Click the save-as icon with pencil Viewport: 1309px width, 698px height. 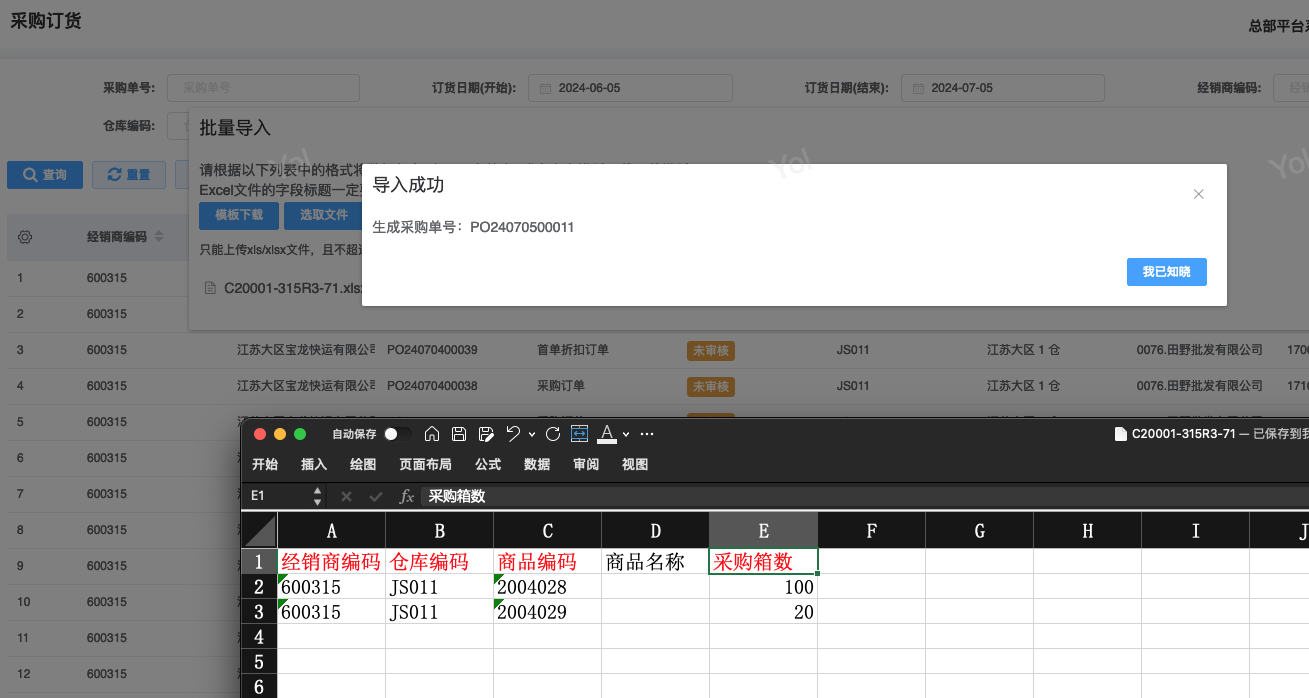coord(486,434)
